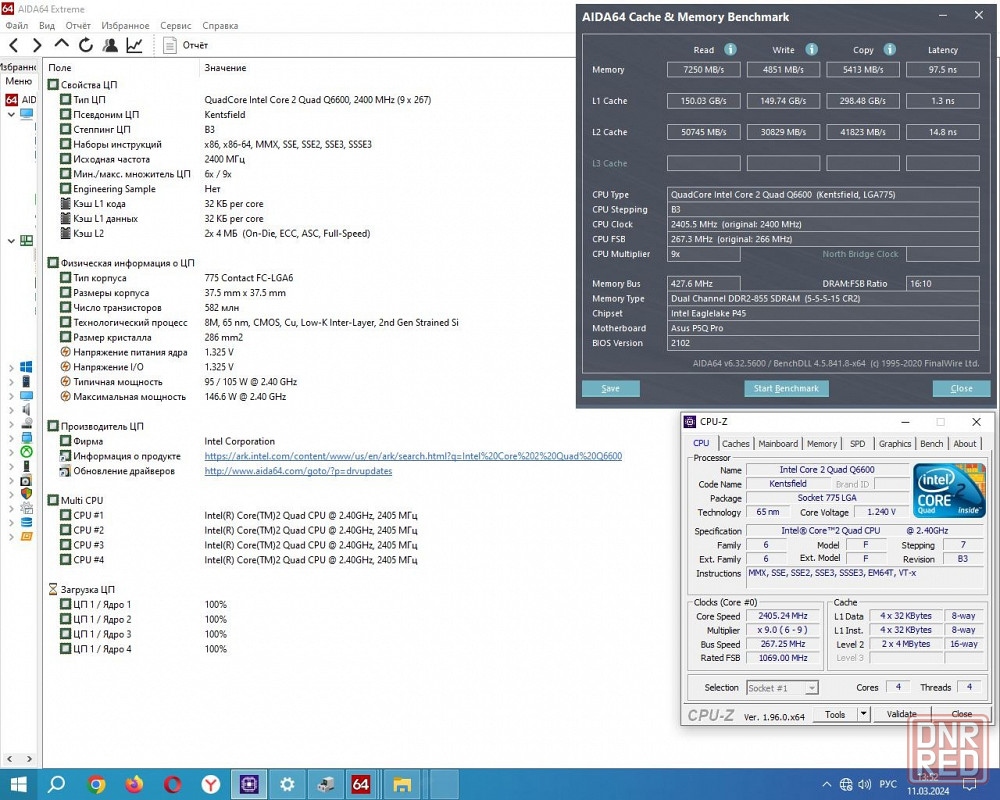Select the Benchmark tree icon
The image size is (1000, 800).
click(26, 537)
